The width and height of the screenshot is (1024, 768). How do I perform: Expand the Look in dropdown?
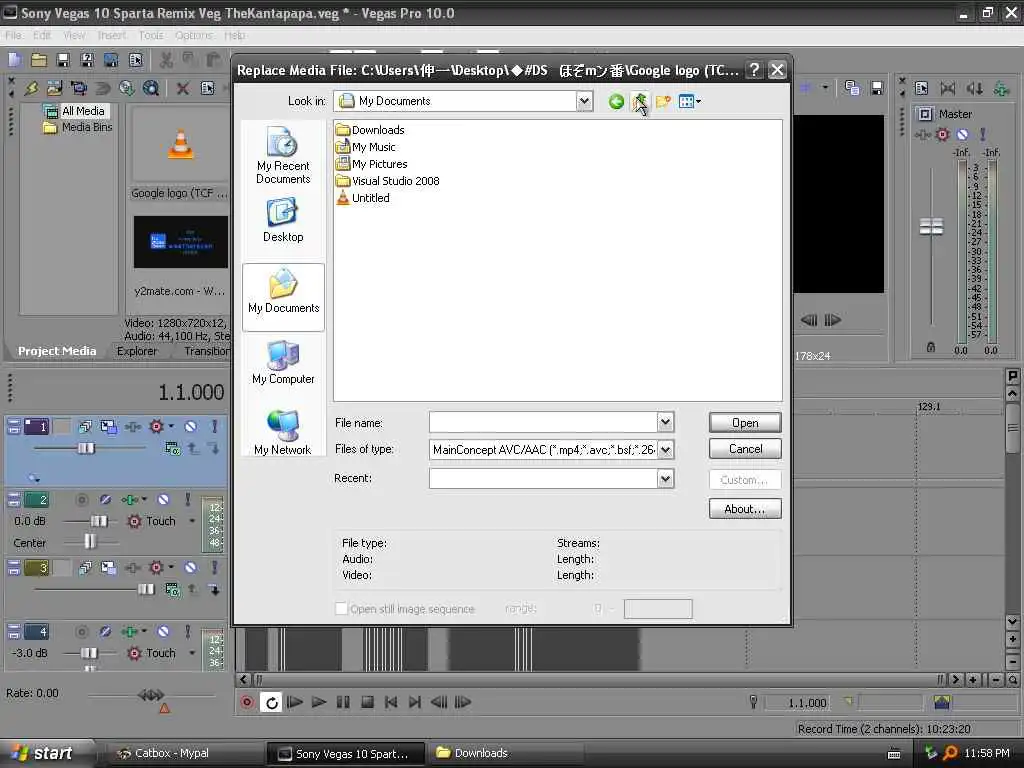coord(584,101)
